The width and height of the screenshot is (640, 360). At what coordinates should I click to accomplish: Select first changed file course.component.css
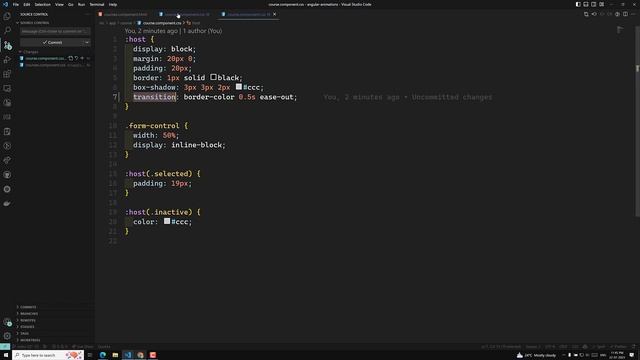tap(45, 58)
